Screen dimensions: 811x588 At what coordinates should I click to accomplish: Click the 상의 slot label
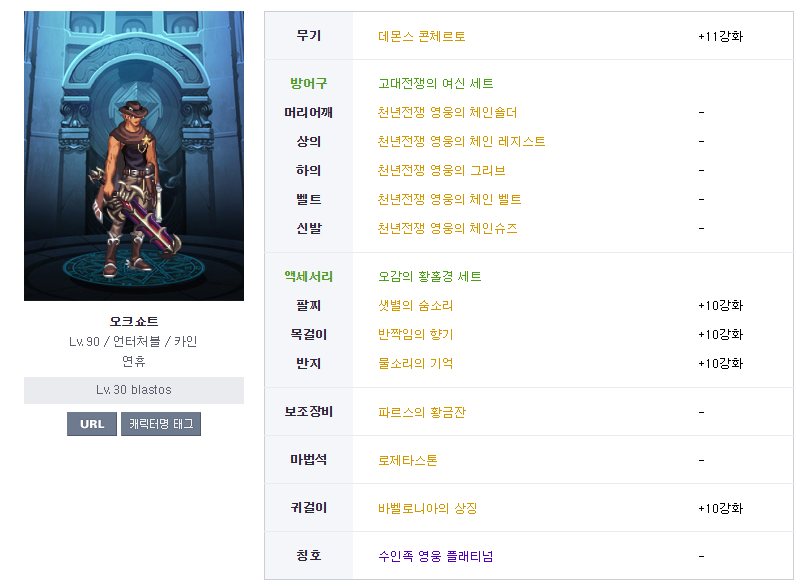click(309, 141)
